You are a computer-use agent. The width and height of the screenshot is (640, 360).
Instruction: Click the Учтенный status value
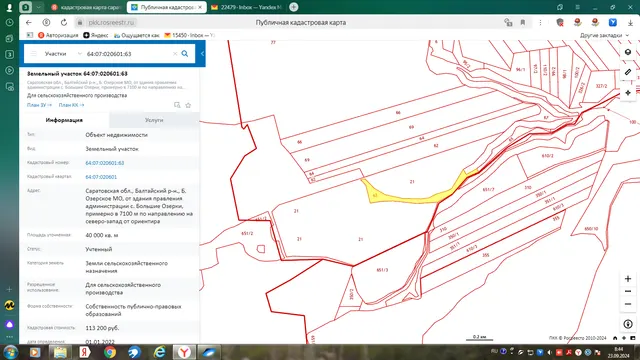point(99,249)
